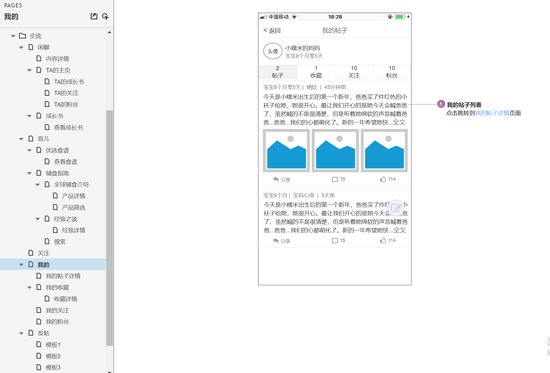This screenshot has height=373, width=550.
Task: Follow the 我的帖子详情 link in annotation
Action: [492, 113]
